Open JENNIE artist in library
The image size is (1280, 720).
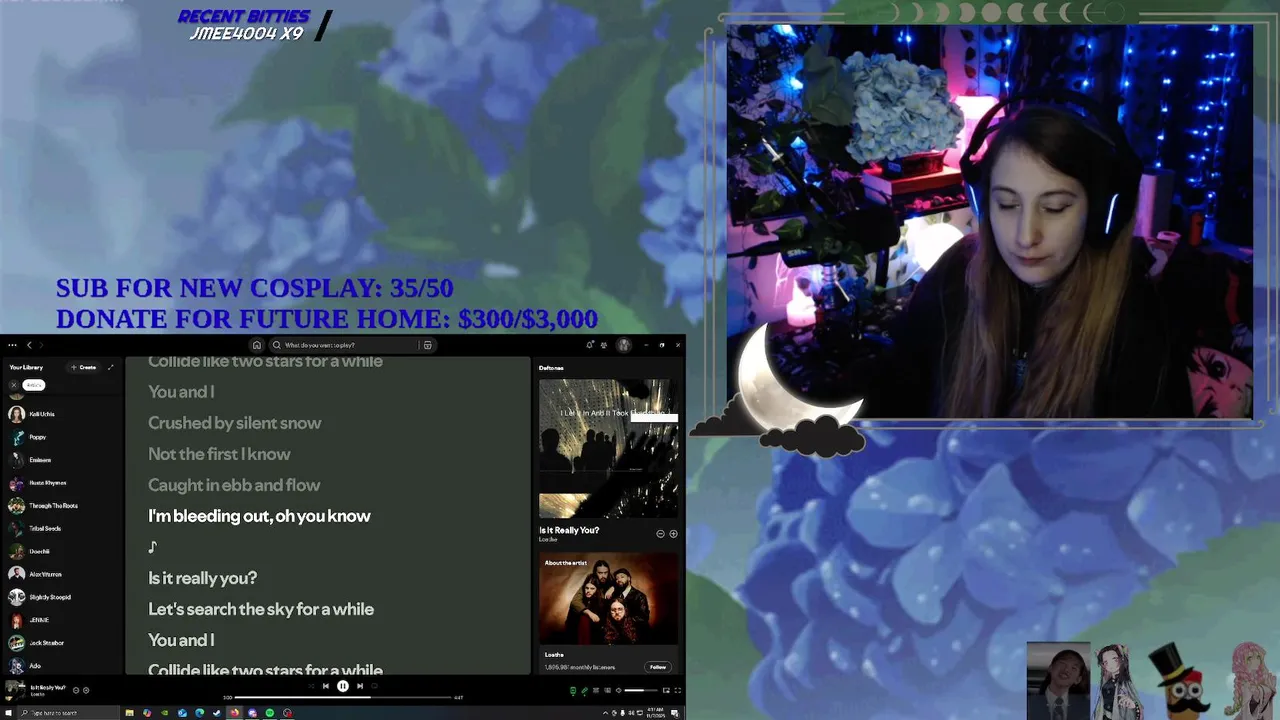pos(61,620)
